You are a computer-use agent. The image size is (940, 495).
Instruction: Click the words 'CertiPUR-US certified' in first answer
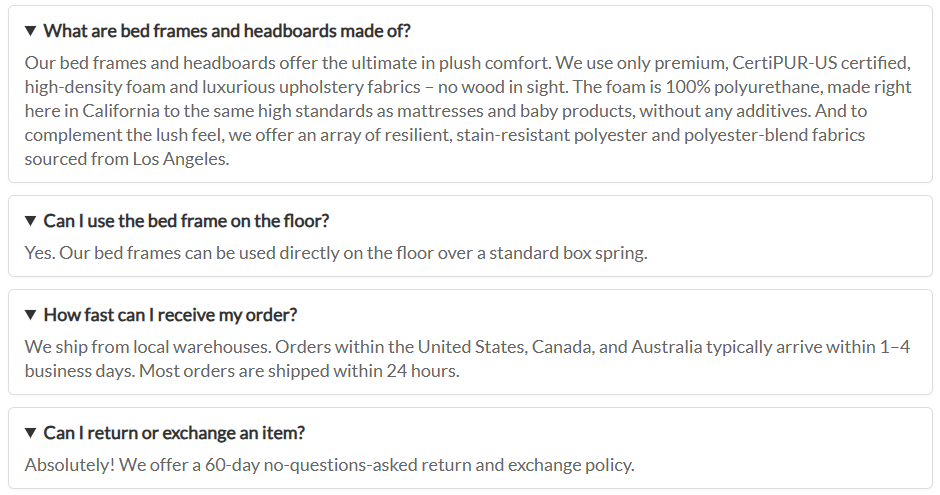(x=821, y=63)
